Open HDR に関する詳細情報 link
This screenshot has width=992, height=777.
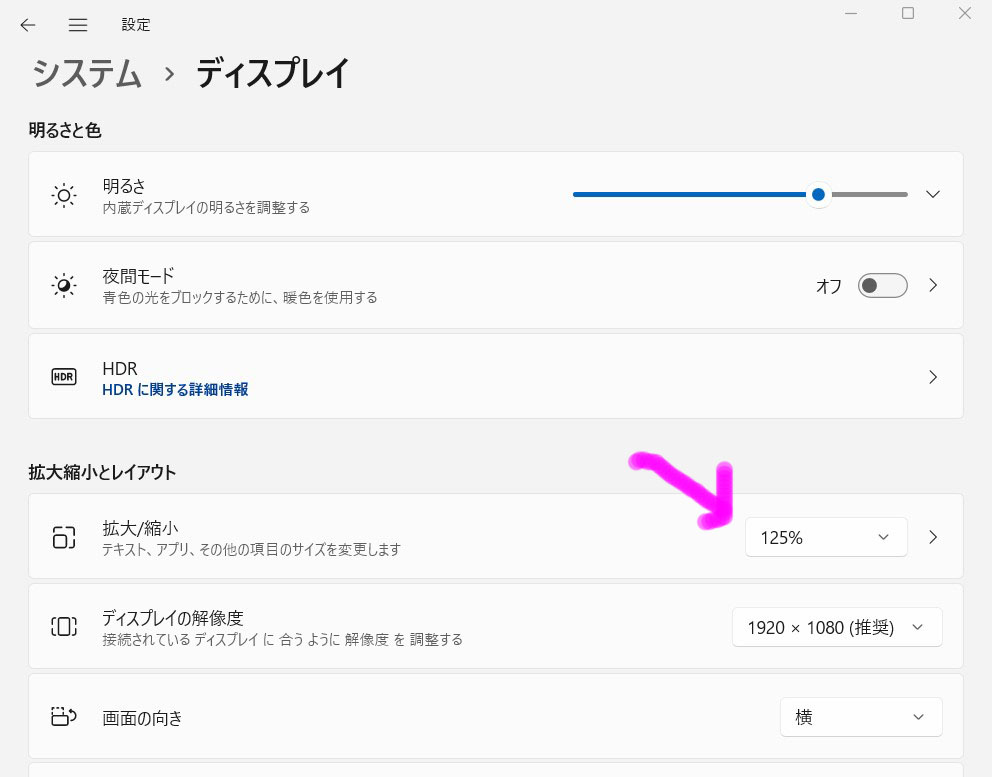pos(175,390)
